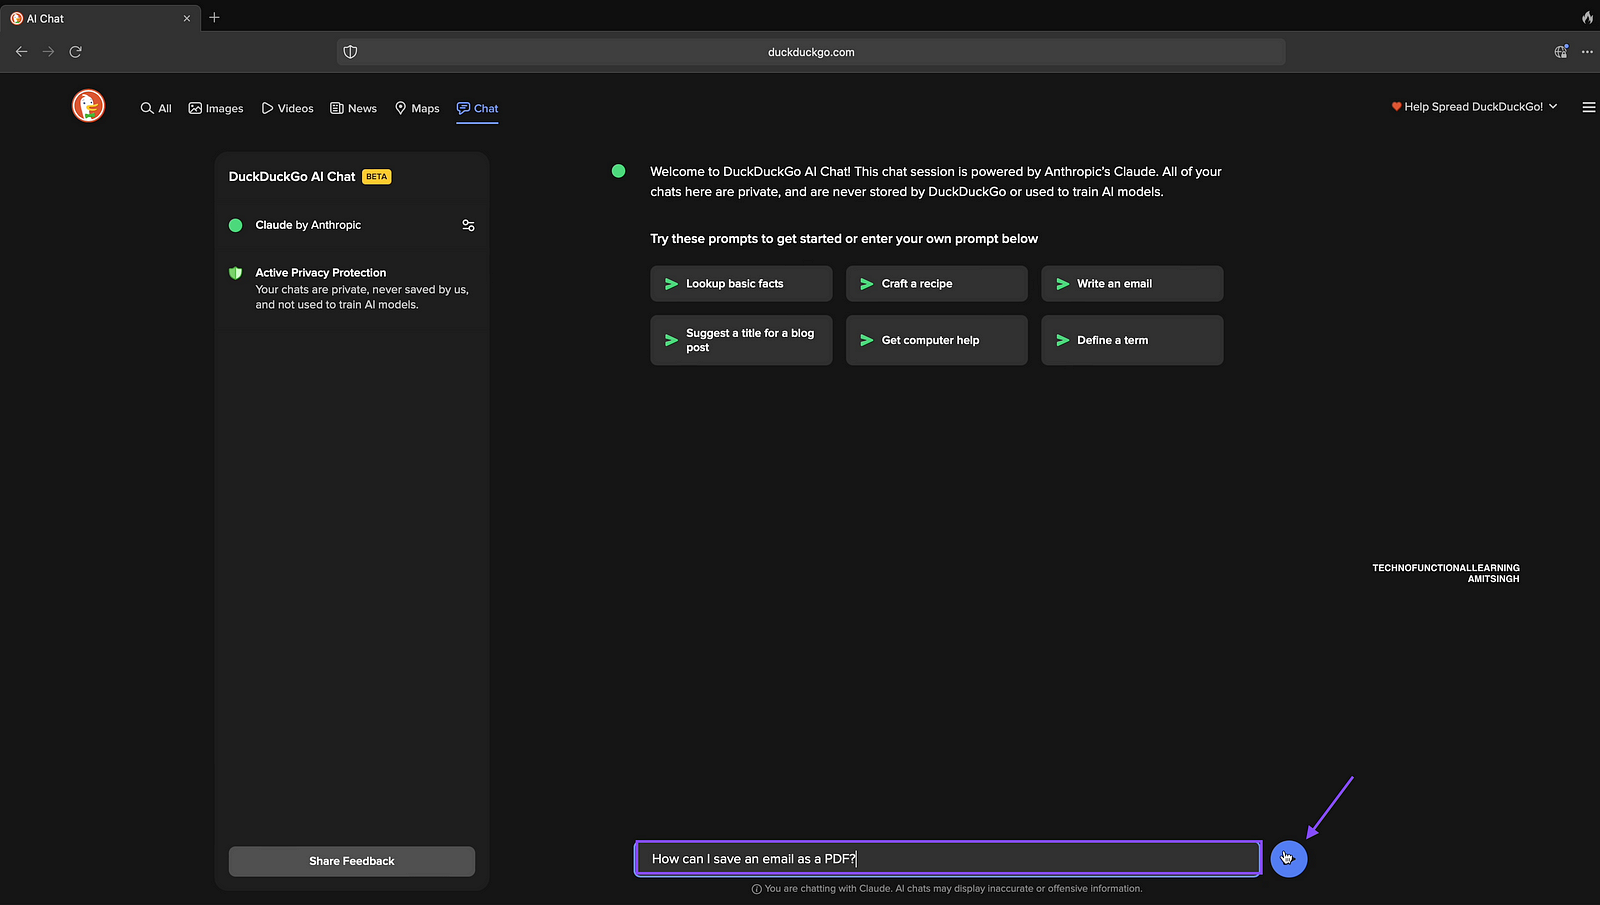
Task: Open the News search tab
Action: coord(354,108)
